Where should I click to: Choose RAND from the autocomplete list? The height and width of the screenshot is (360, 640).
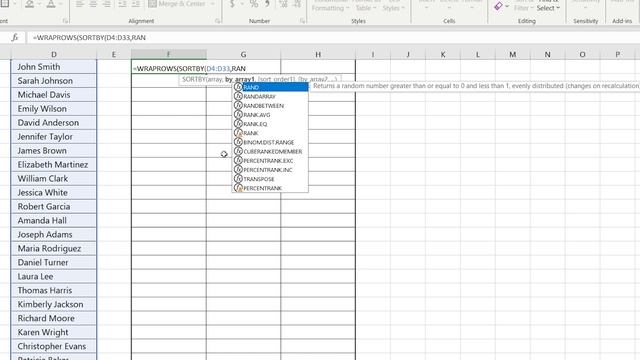tap(270, 87)
